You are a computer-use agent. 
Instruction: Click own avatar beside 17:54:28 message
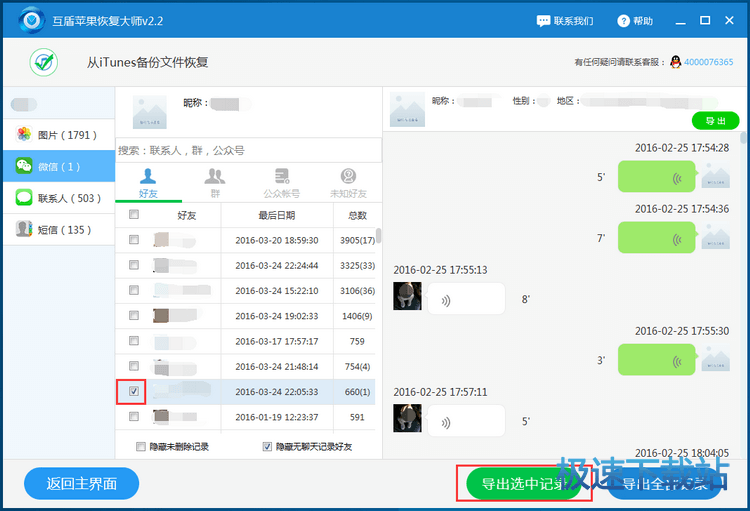(716, 174)
